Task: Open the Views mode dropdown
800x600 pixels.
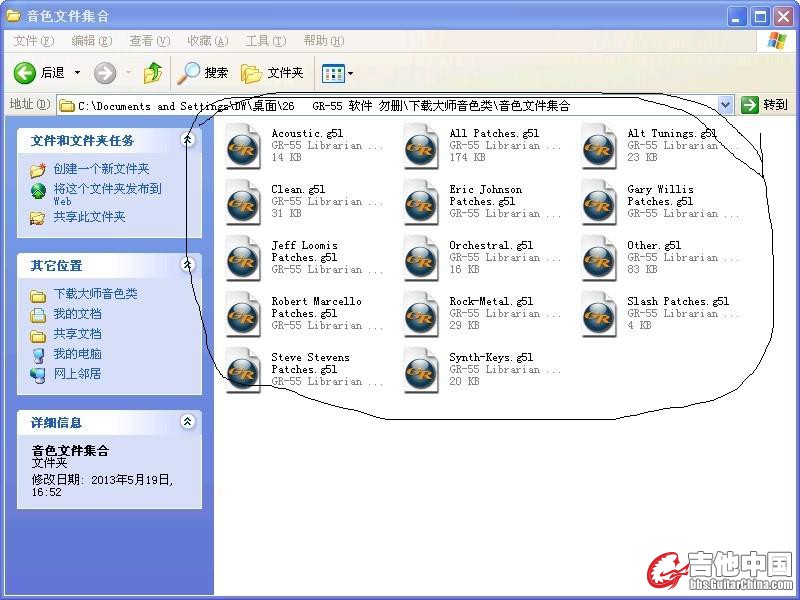Action: (337, 73)
